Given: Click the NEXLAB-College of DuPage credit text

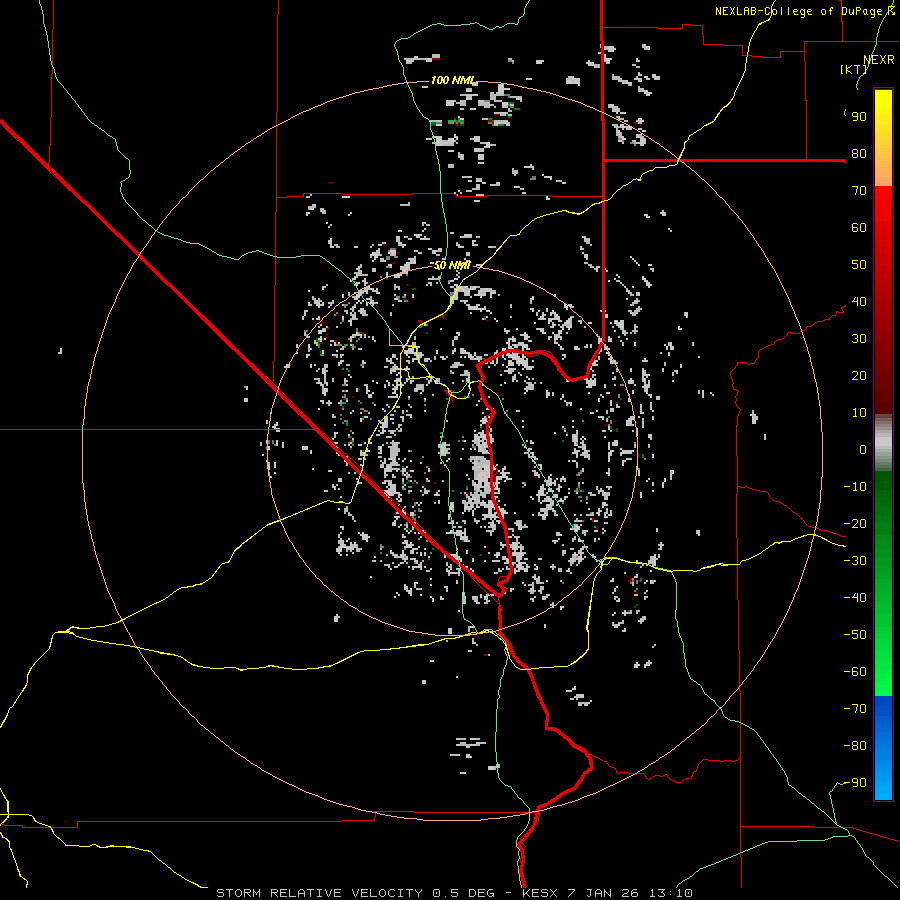Looking at the screenshot, I should (804, 11).
